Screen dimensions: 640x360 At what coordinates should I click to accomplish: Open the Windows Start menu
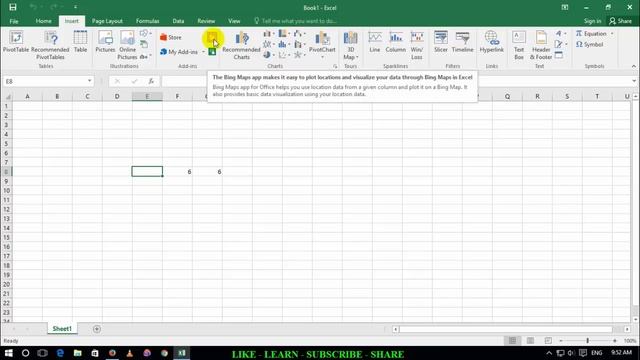[9, 353]
